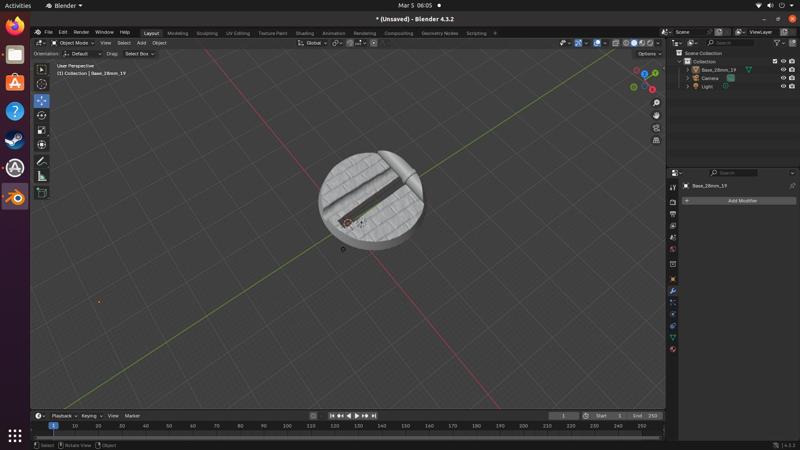800x450 pixels.
Task: Open the Particles properties tab
Action: point(673,303)
